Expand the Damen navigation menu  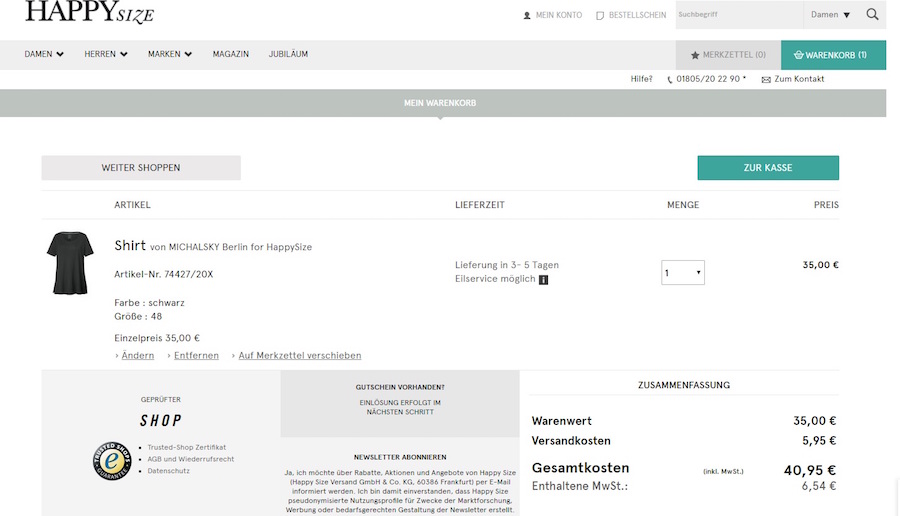pyautogui.click(x=44, y=54)
